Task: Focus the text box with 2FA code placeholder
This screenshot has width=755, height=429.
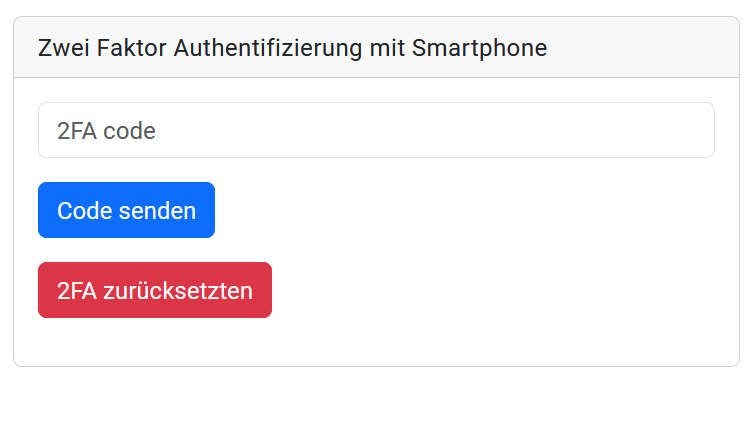Action: (376, 130)
